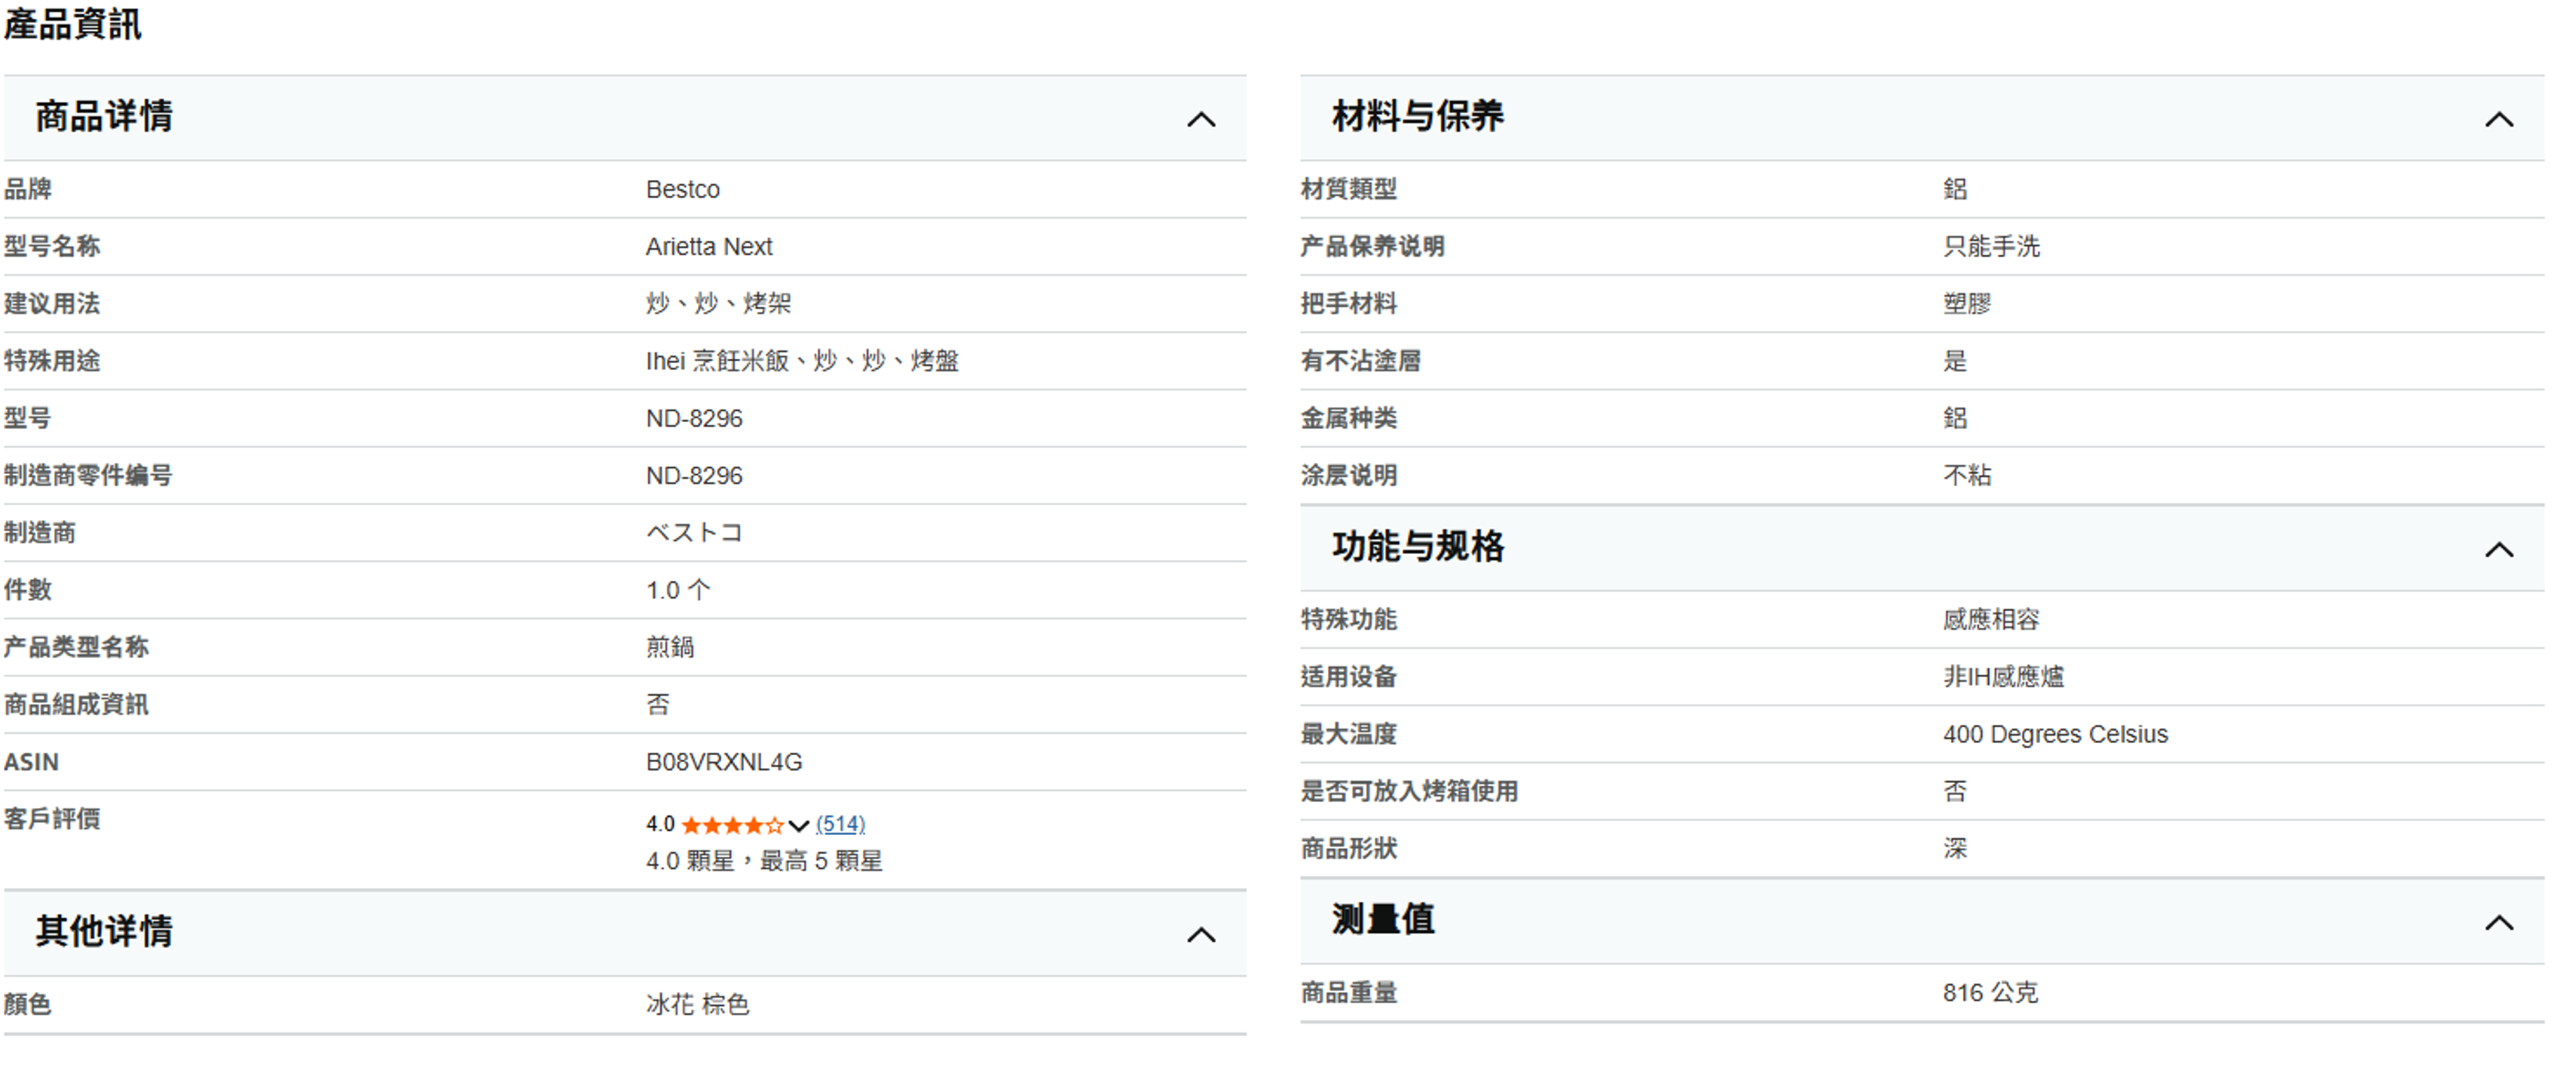Collapse the 商品详情 section chevron
Screen dimensions: 2576x1074
[1201, 120]
